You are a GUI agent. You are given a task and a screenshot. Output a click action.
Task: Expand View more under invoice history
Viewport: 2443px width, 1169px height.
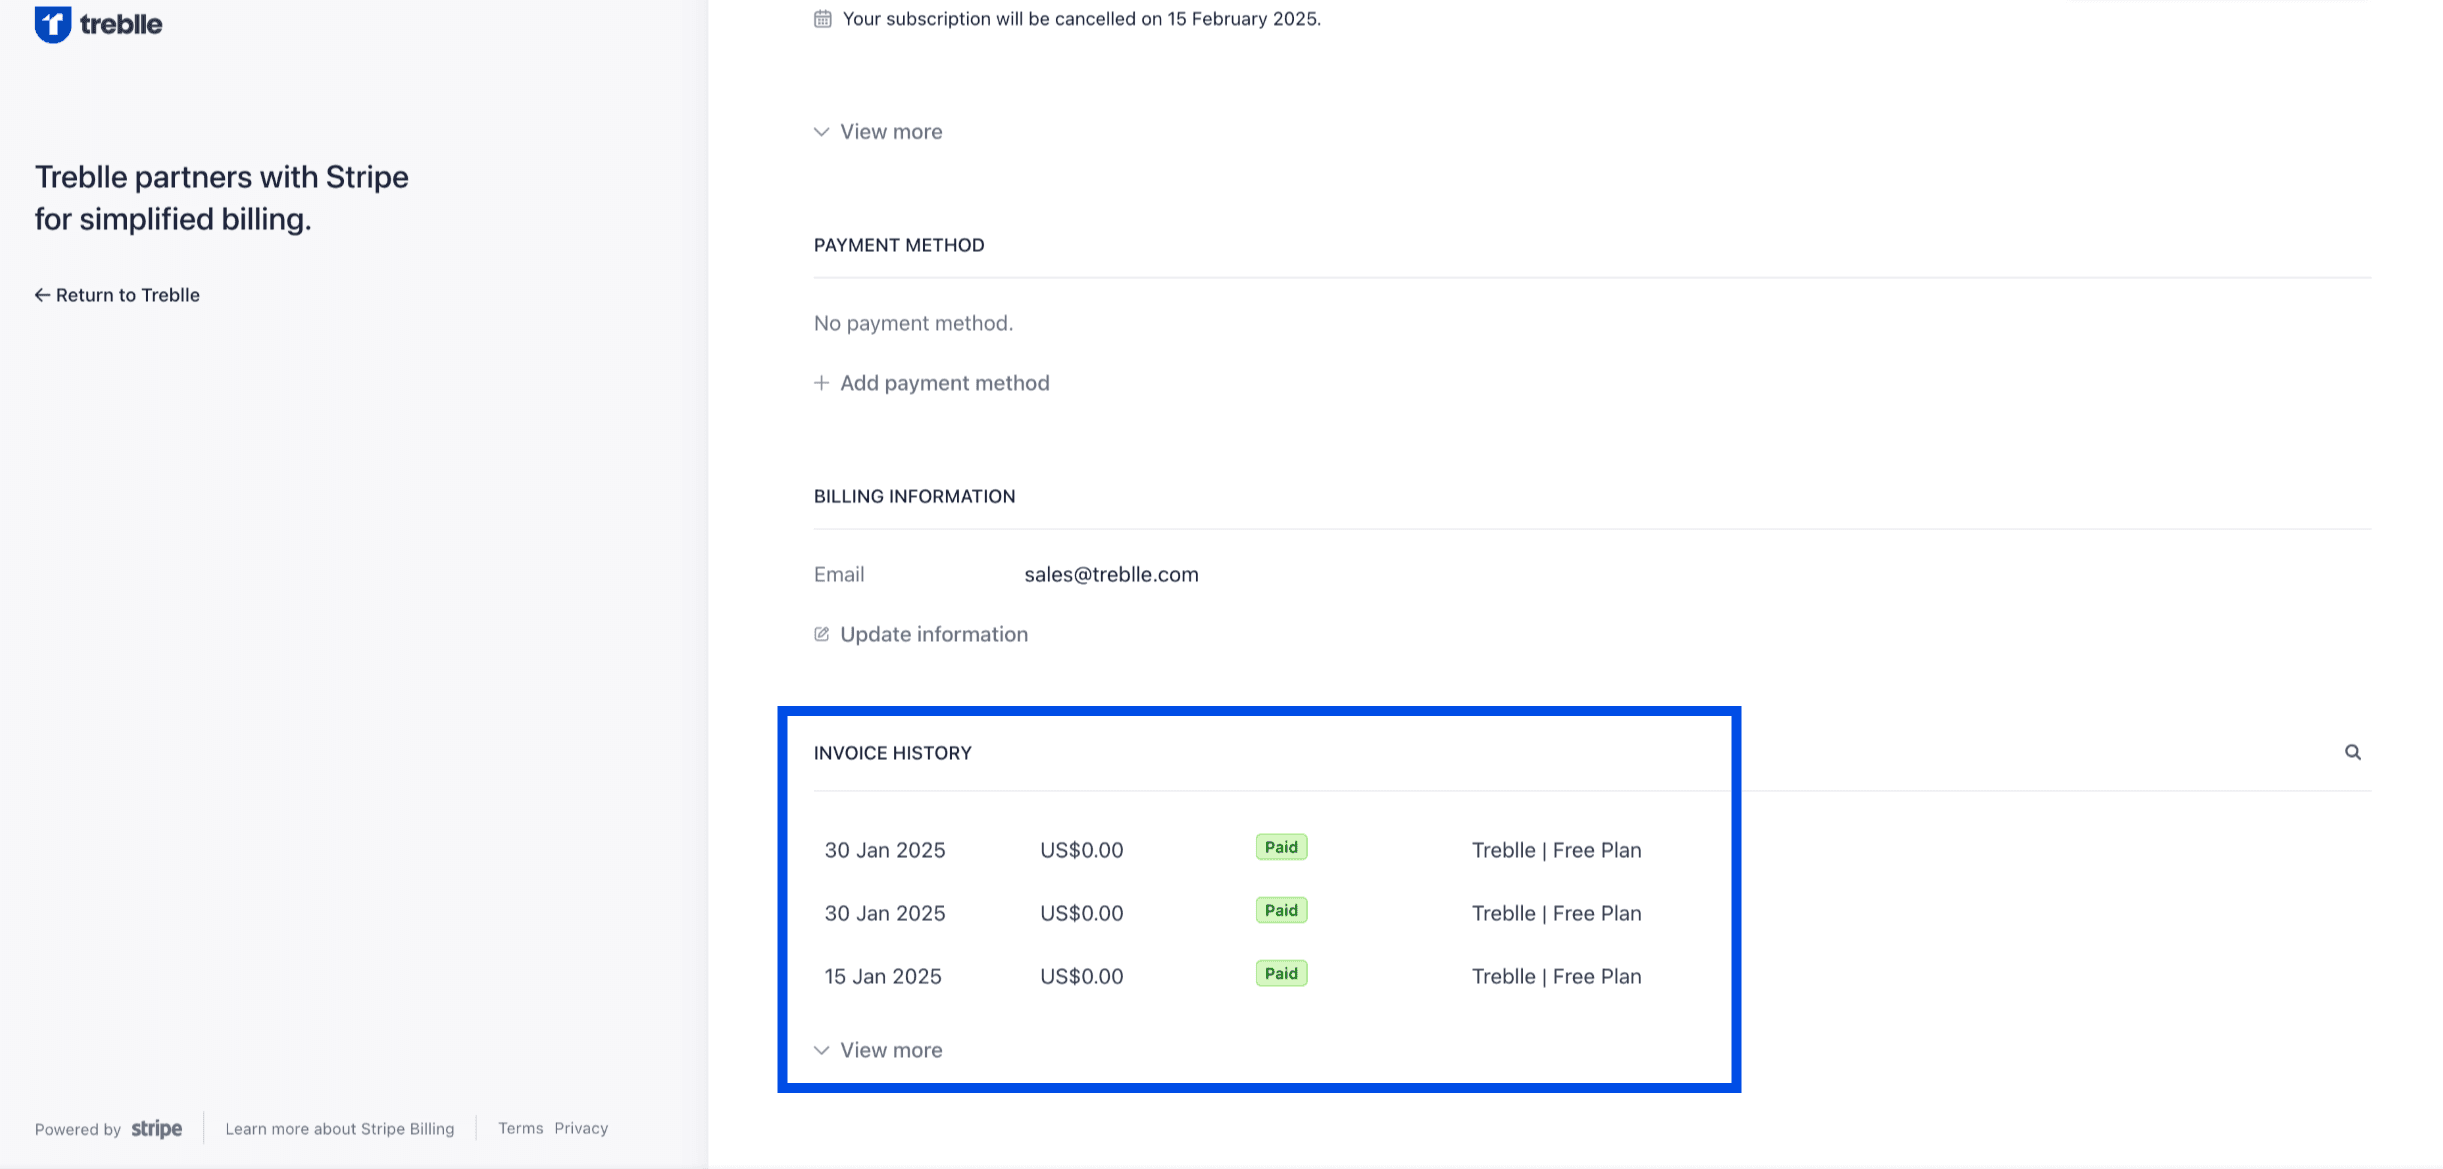pyautogui.click(x=890, y=1049)
